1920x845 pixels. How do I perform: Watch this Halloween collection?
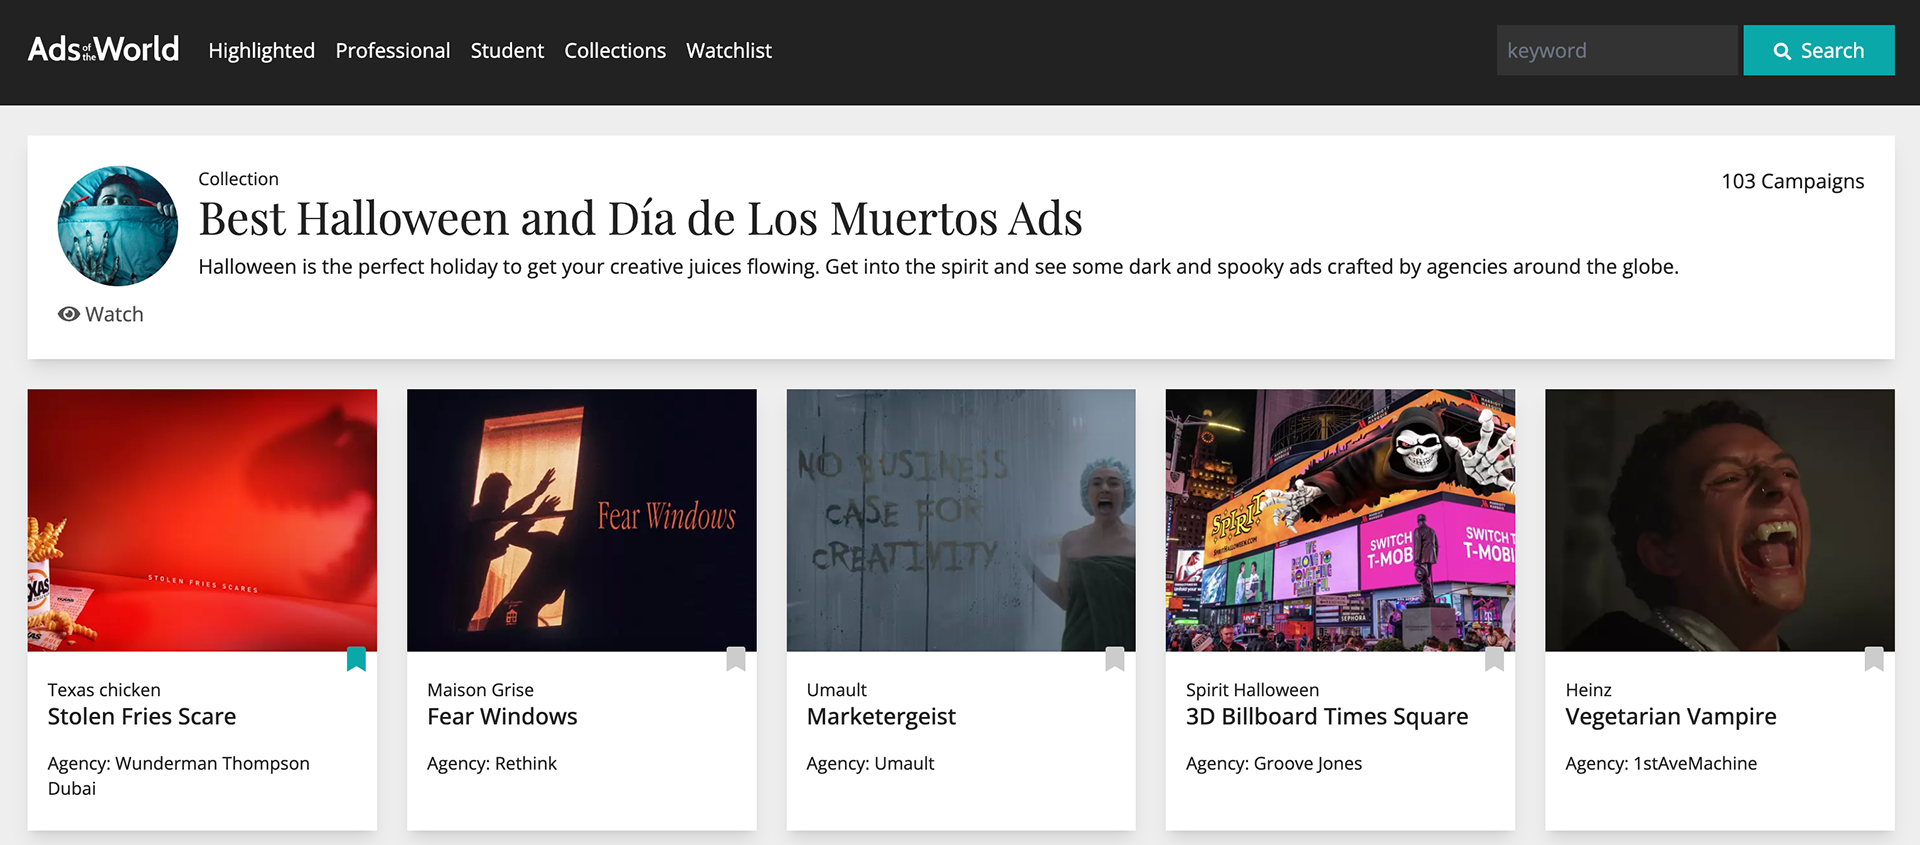[x=101, y=314]
